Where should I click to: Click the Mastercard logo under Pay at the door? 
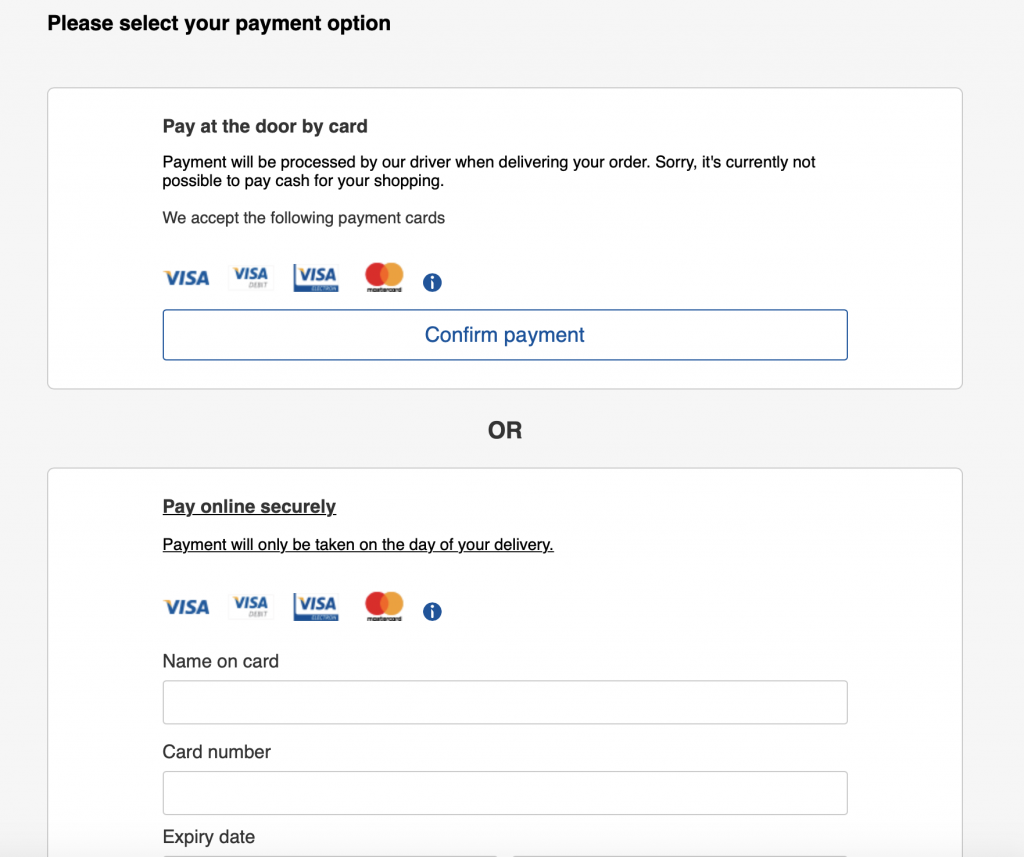(x=384, y=278)
